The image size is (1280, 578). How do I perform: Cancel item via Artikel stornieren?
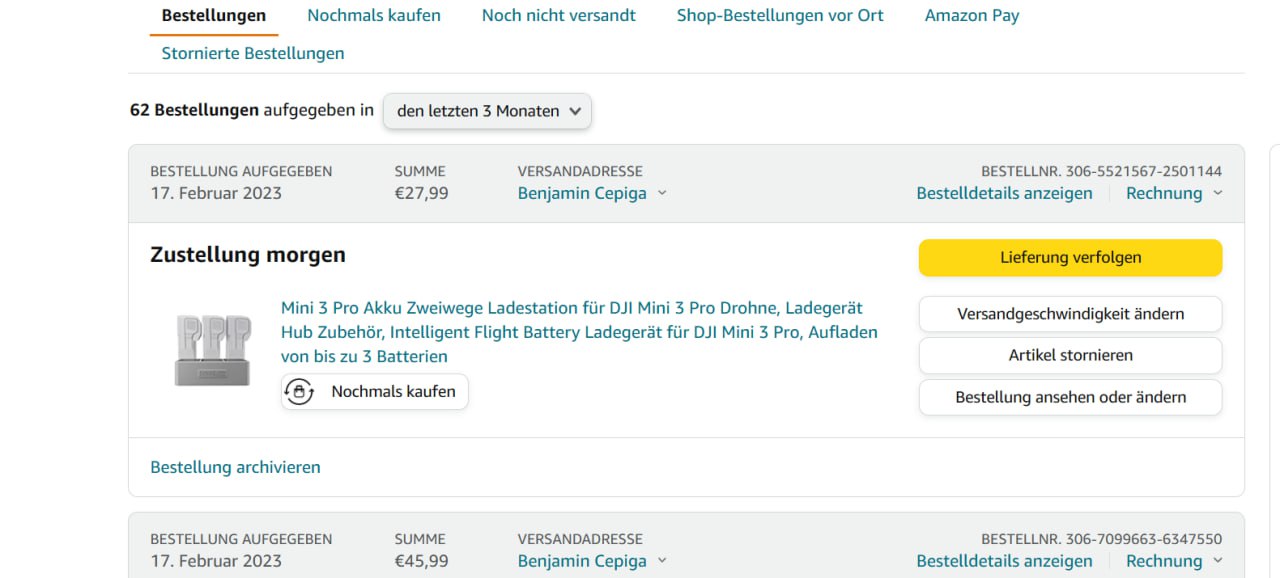coord(1070,355)
